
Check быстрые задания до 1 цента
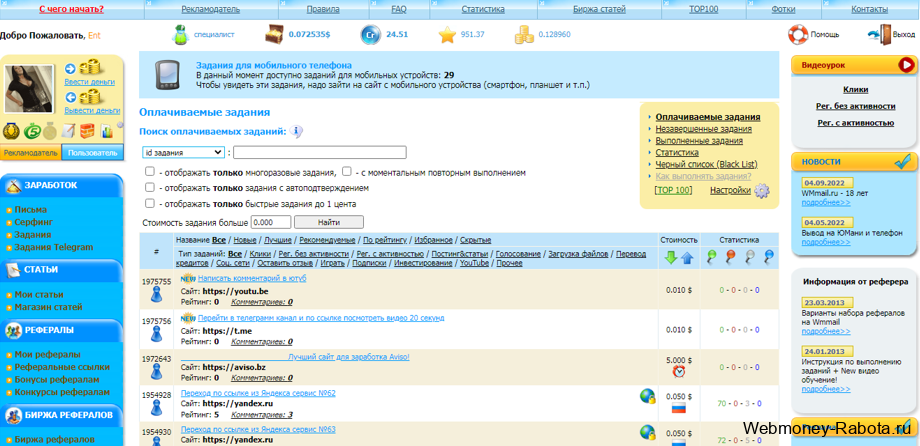150,203
